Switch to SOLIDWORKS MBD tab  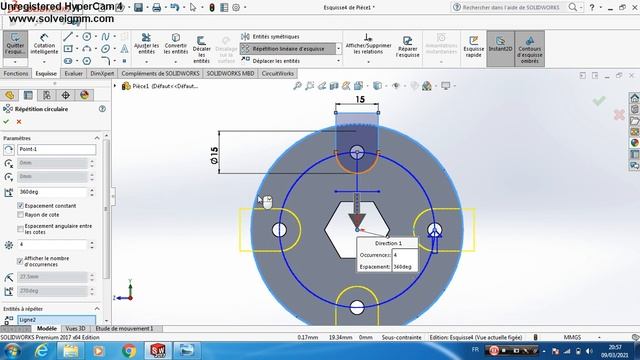230,73
